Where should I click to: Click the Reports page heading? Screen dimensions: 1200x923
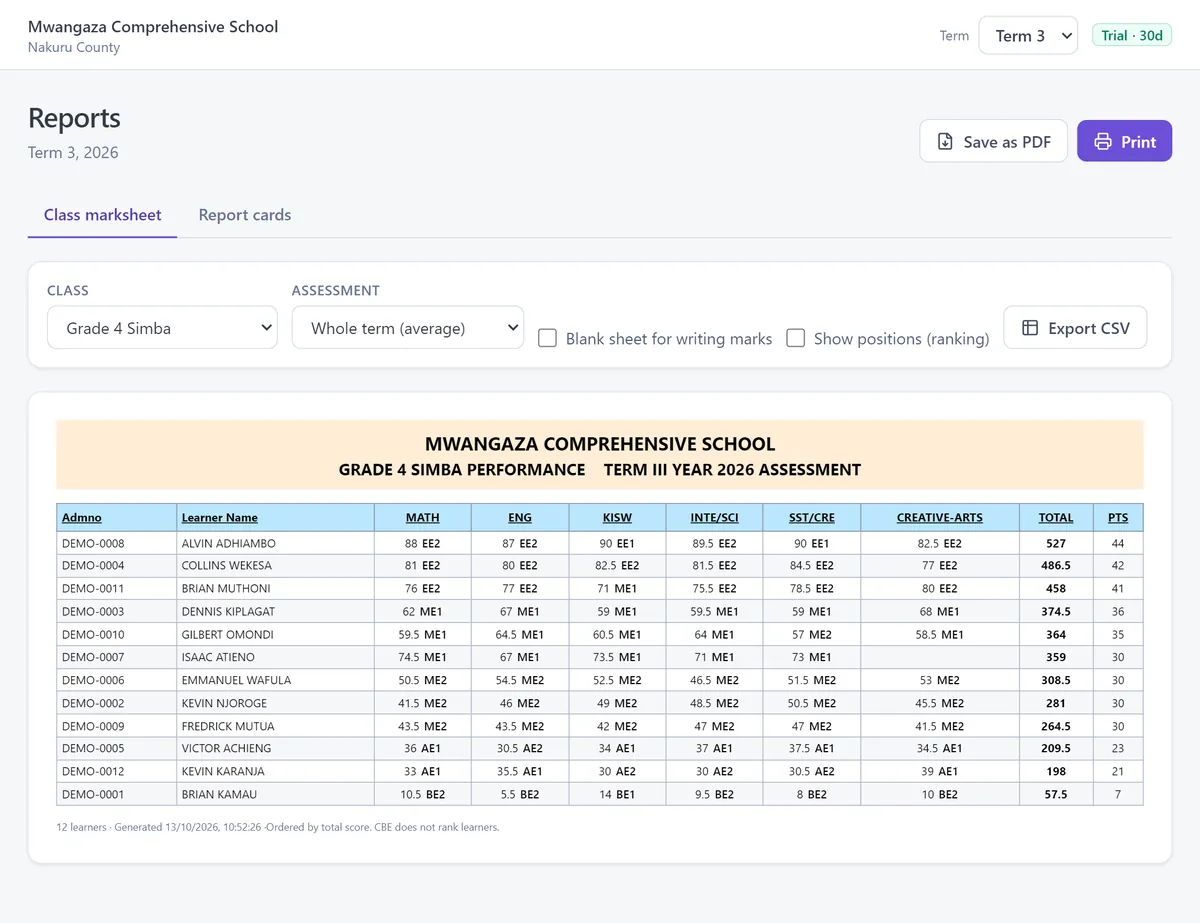point(74,118)
